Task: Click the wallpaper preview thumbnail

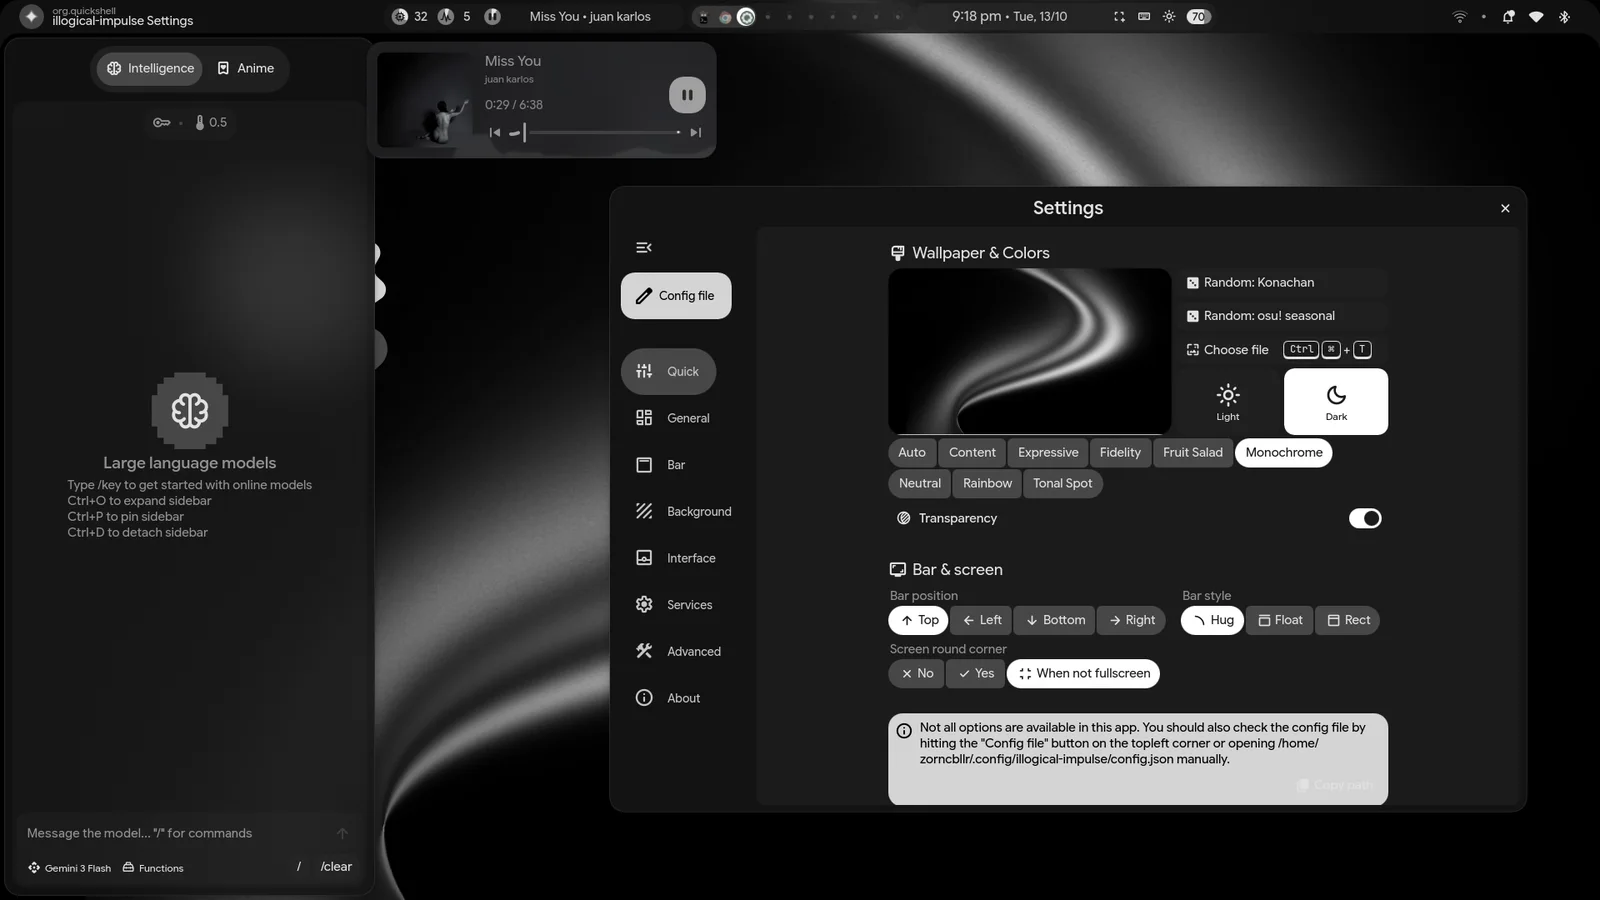Action: [x=1029, y=351]
